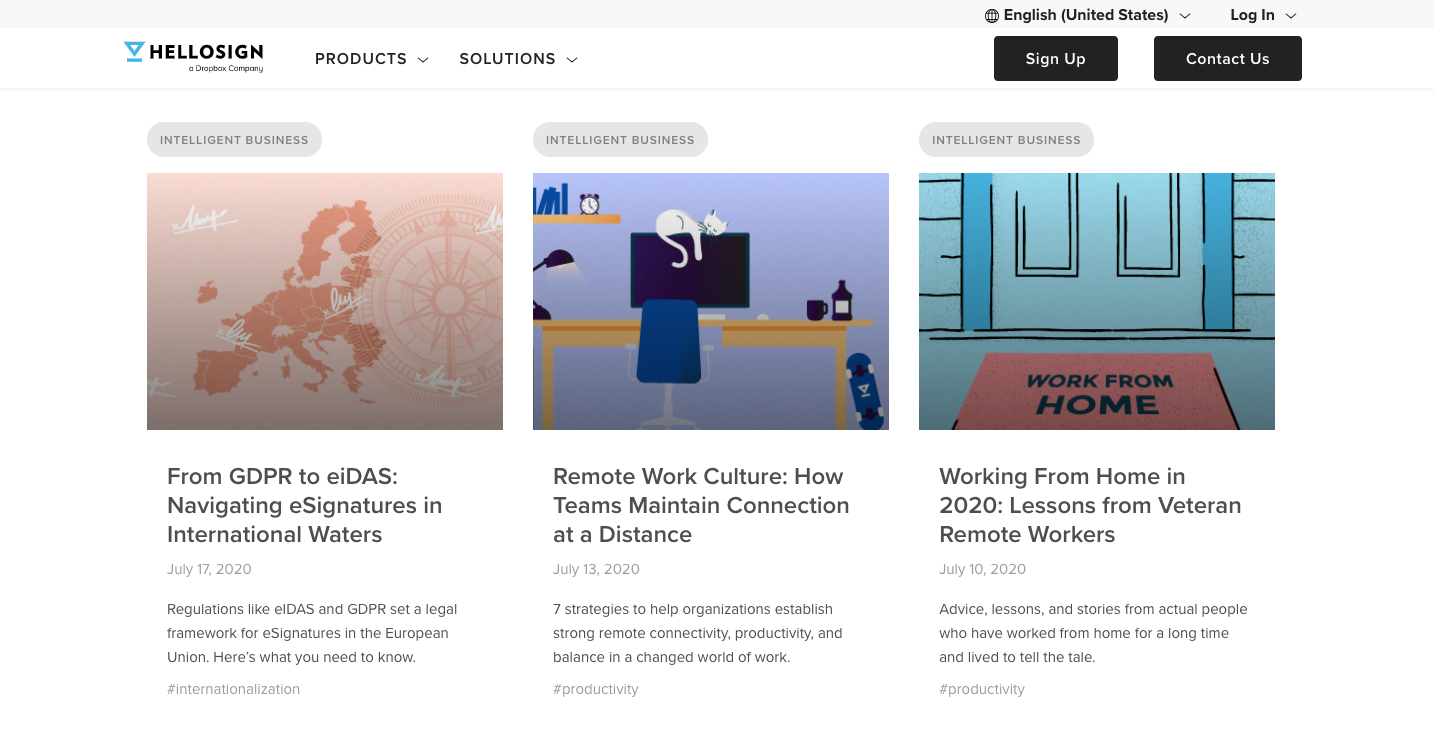Click the Sign Up button
The height and width of the screenshot is (740, 1434).
tap(1055, 59)
